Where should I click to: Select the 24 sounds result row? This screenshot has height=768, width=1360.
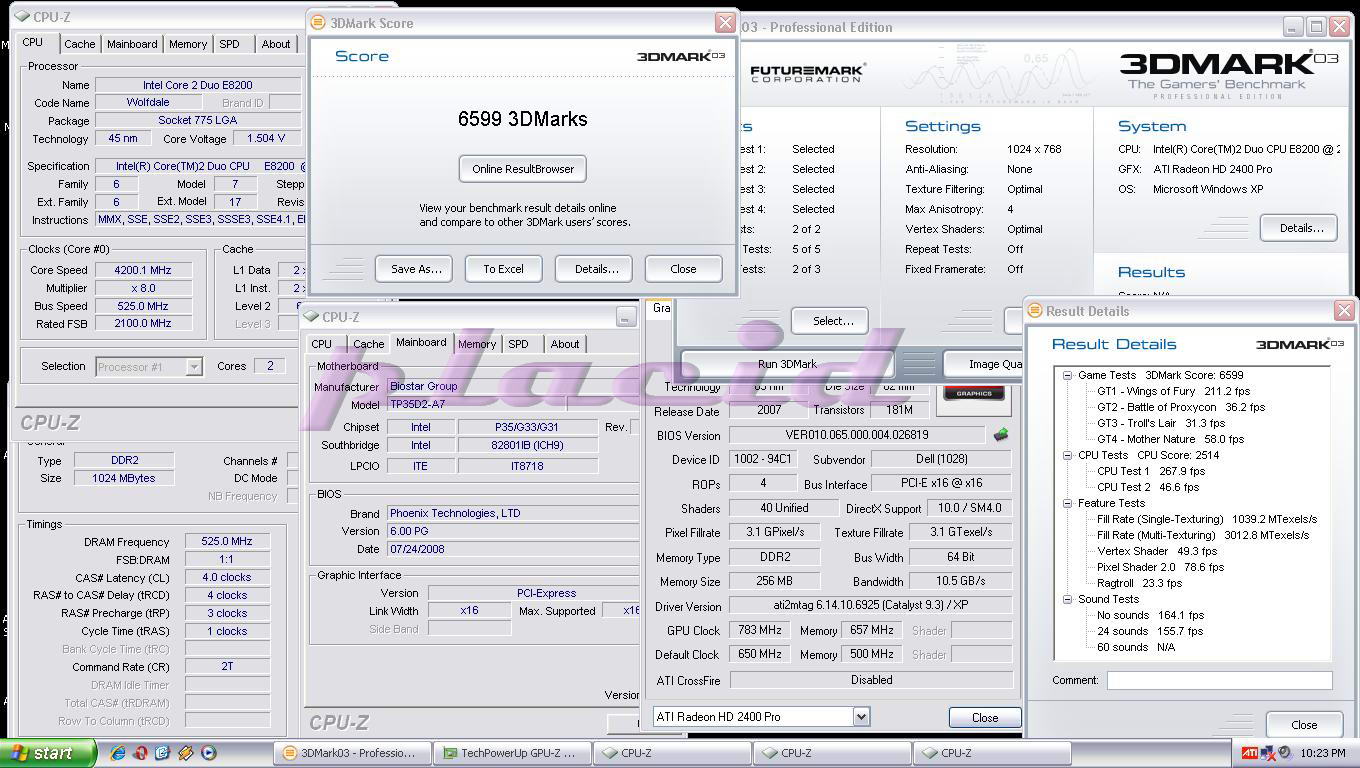tap(1150, 631)
